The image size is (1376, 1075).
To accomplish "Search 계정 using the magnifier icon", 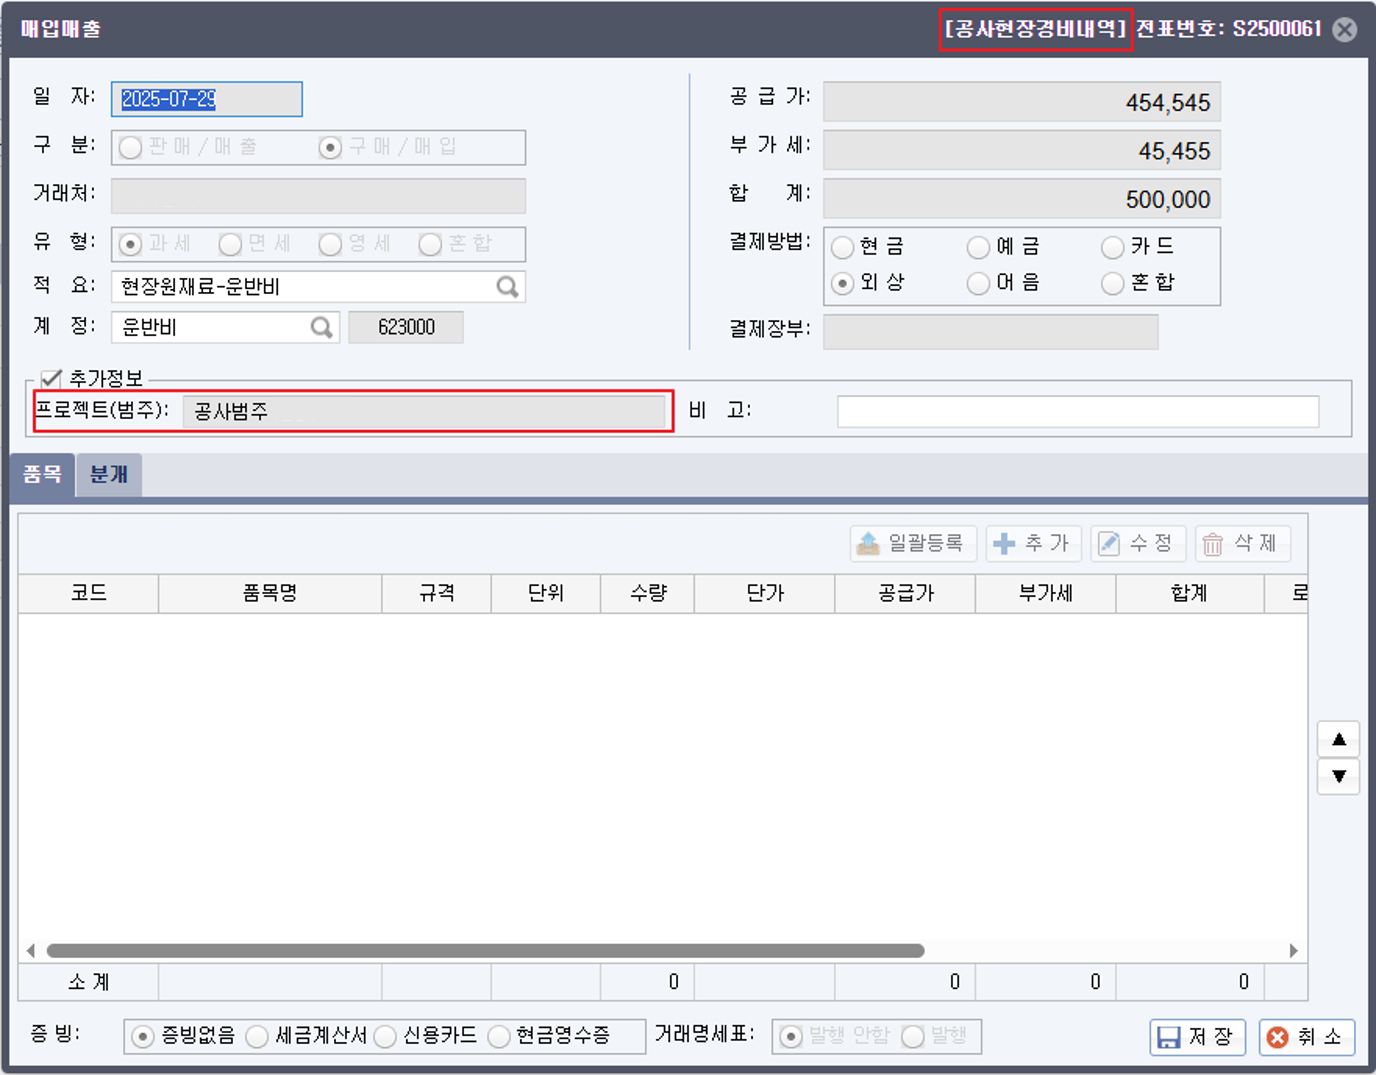I will point(320,327).
